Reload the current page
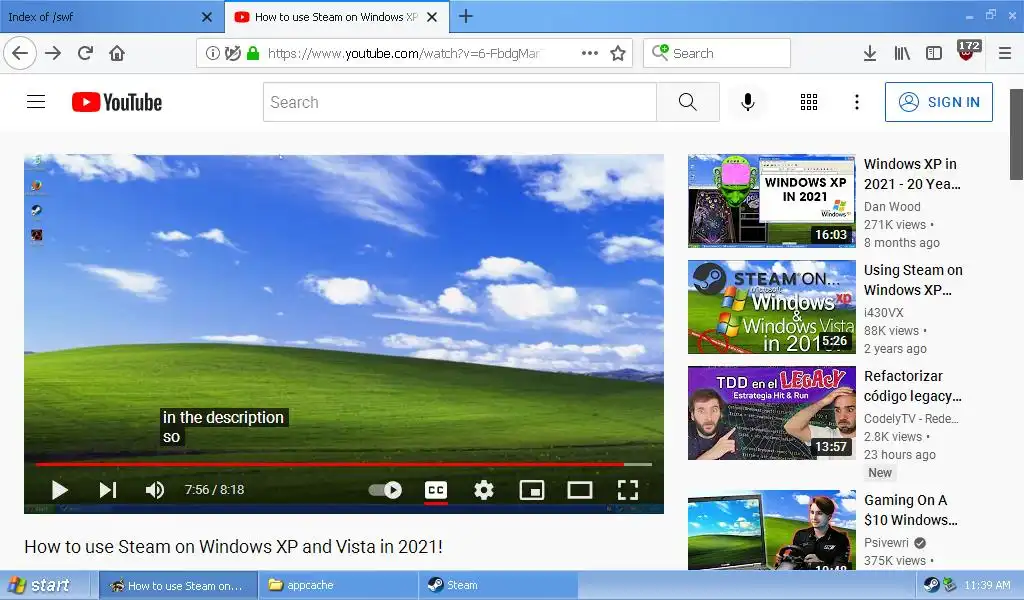The image size is (1024, 600). pos(85,53)
